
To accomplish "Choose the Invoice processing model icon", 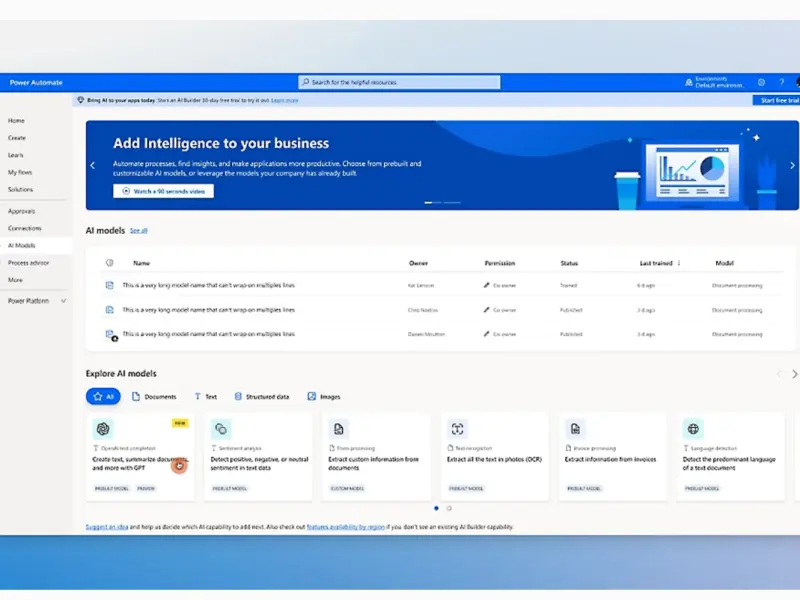I will (x=575, y=429).
